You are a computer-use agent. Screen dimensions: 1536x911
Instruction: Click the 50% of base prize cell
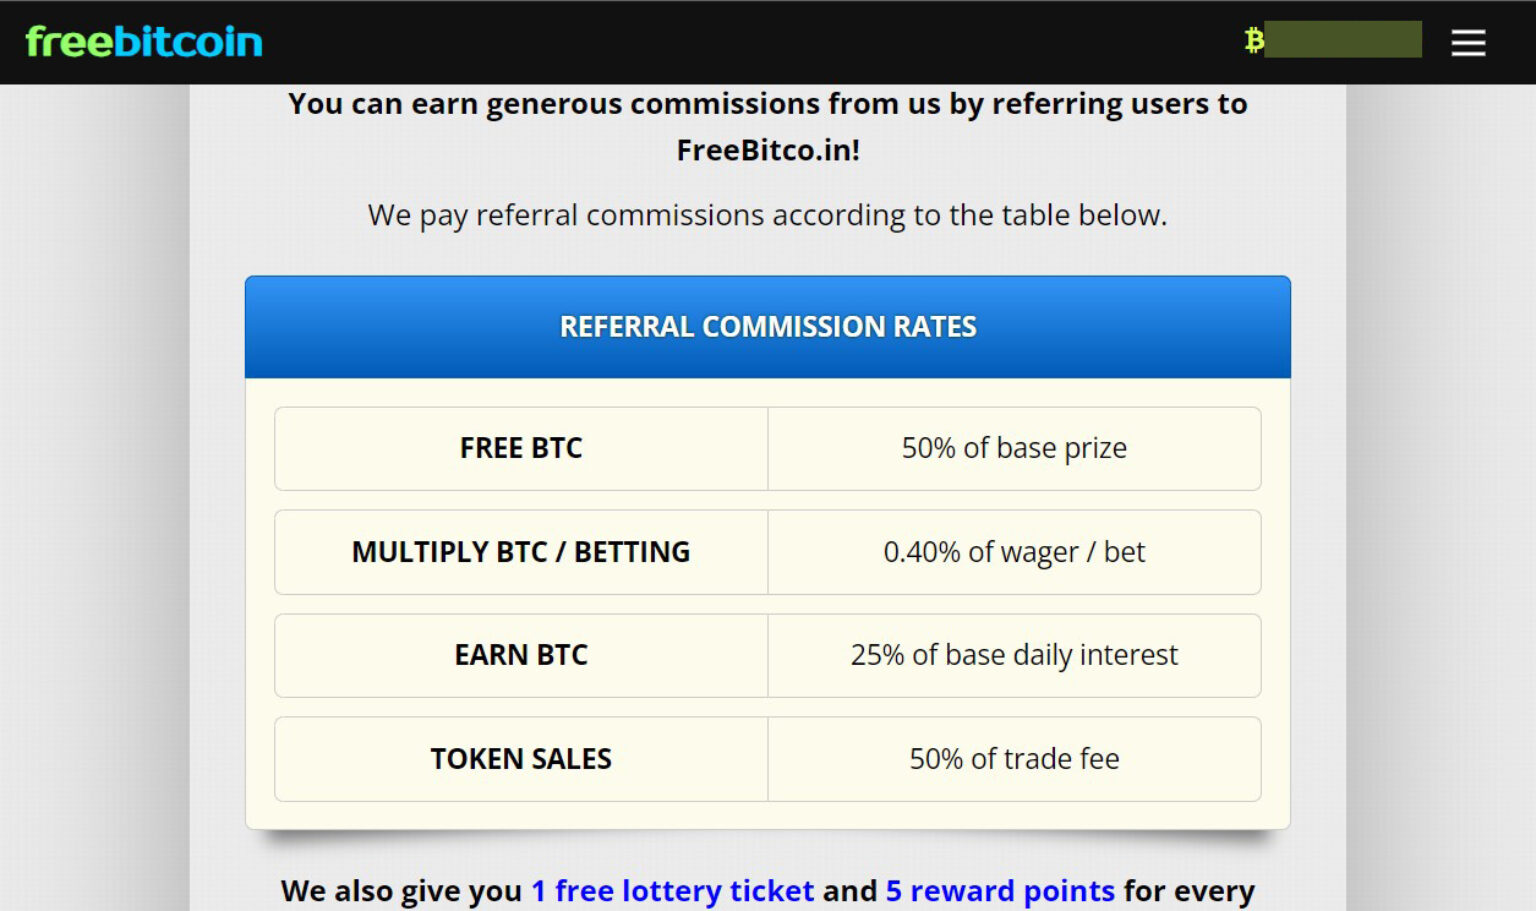click(1014, 448)
